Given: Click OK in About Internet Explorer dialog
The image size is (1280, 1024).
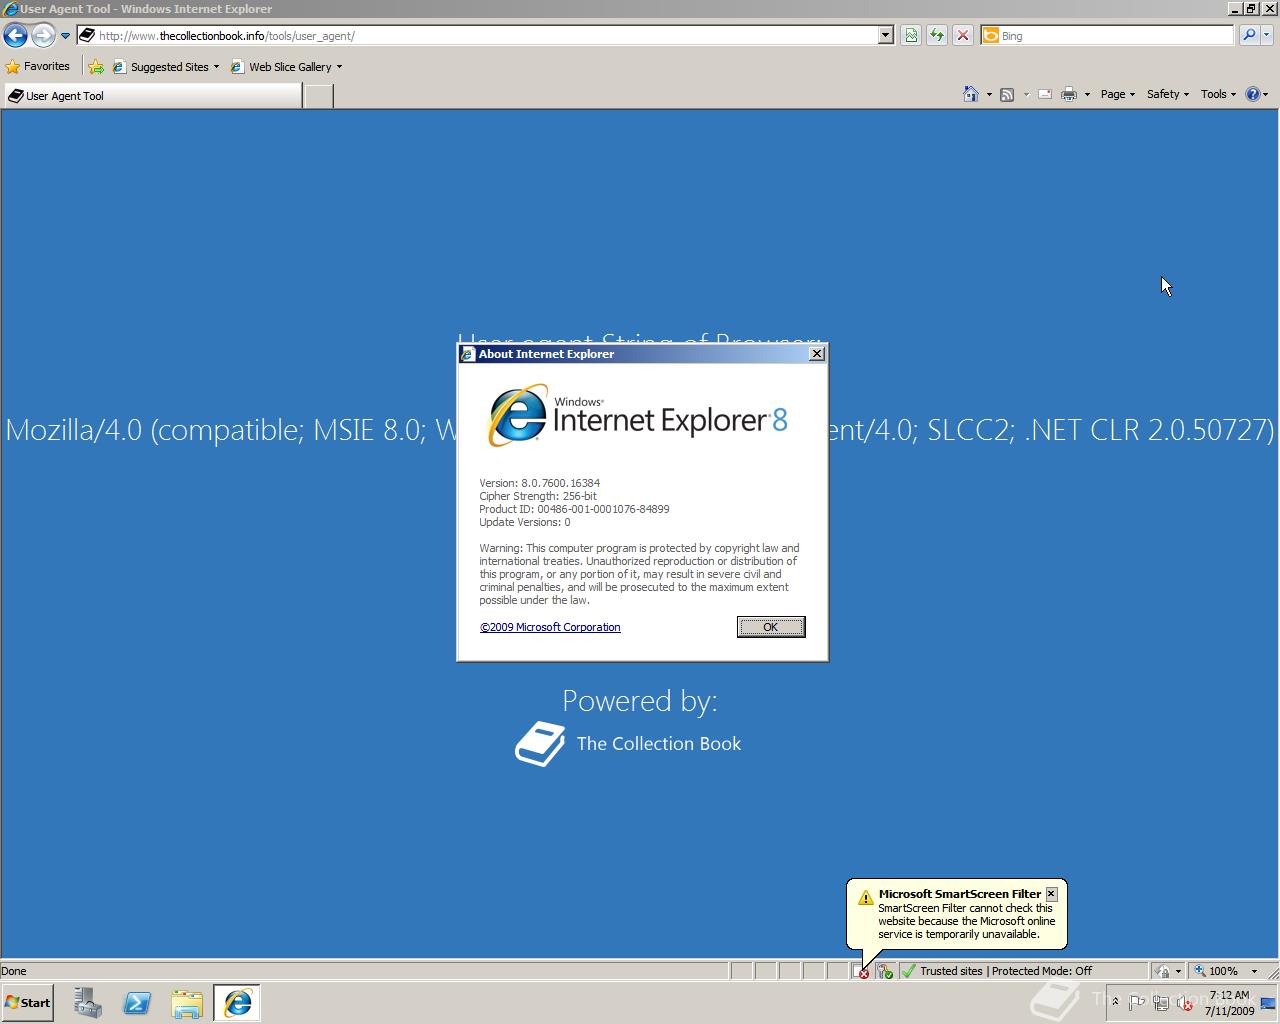Looking at the screenshot, I should click(x=771, y=627).
